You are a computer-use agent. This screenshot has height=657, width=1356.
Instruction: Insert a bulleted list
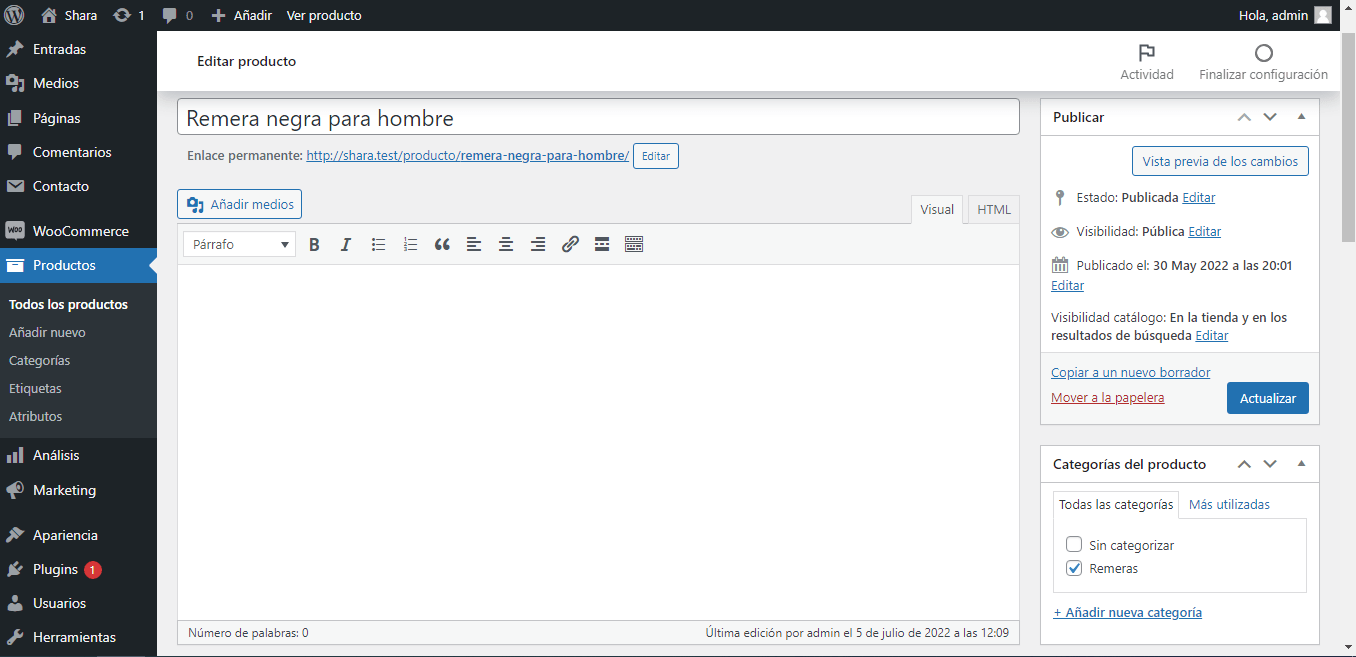[378, 244]
